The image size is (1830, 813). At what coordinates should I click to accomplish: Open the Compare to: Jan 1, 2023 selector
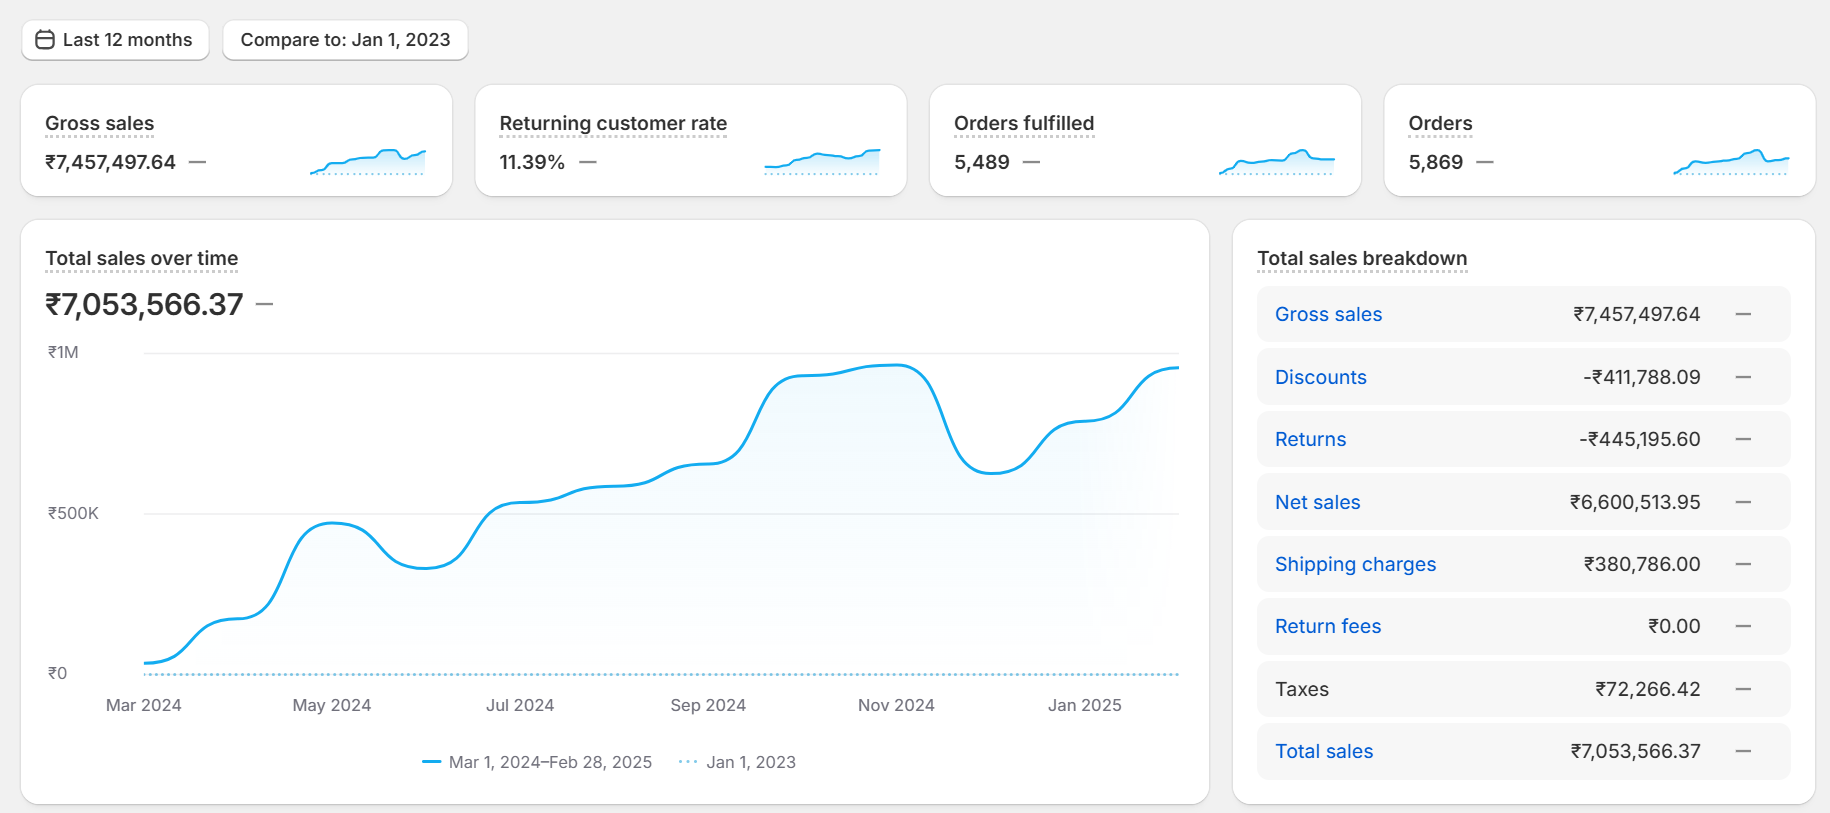(x=345, y=40)
